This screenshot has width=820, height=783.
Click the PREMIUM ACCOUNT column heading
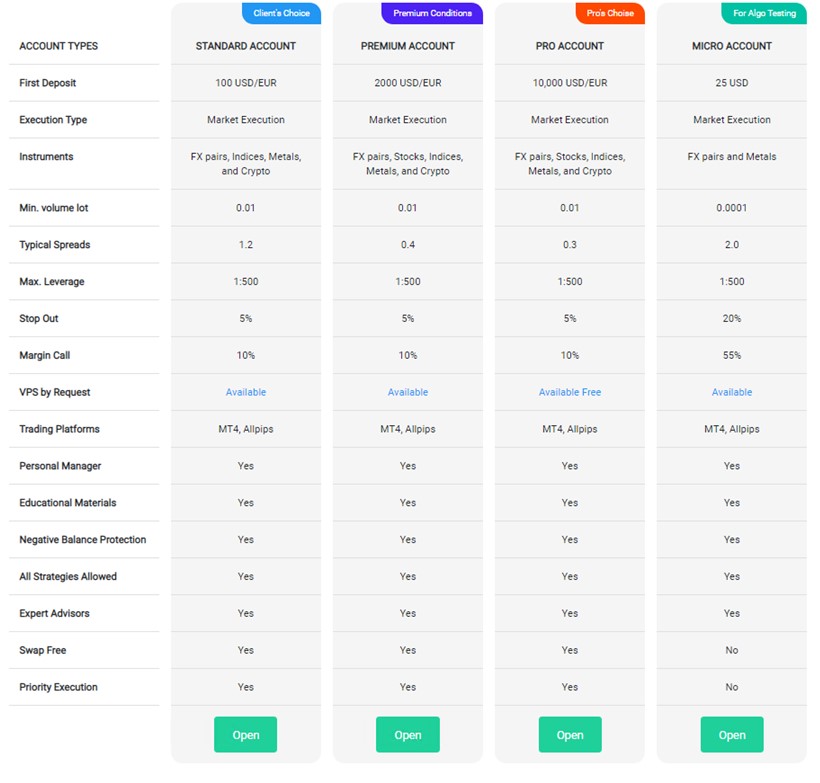[408, 46]
